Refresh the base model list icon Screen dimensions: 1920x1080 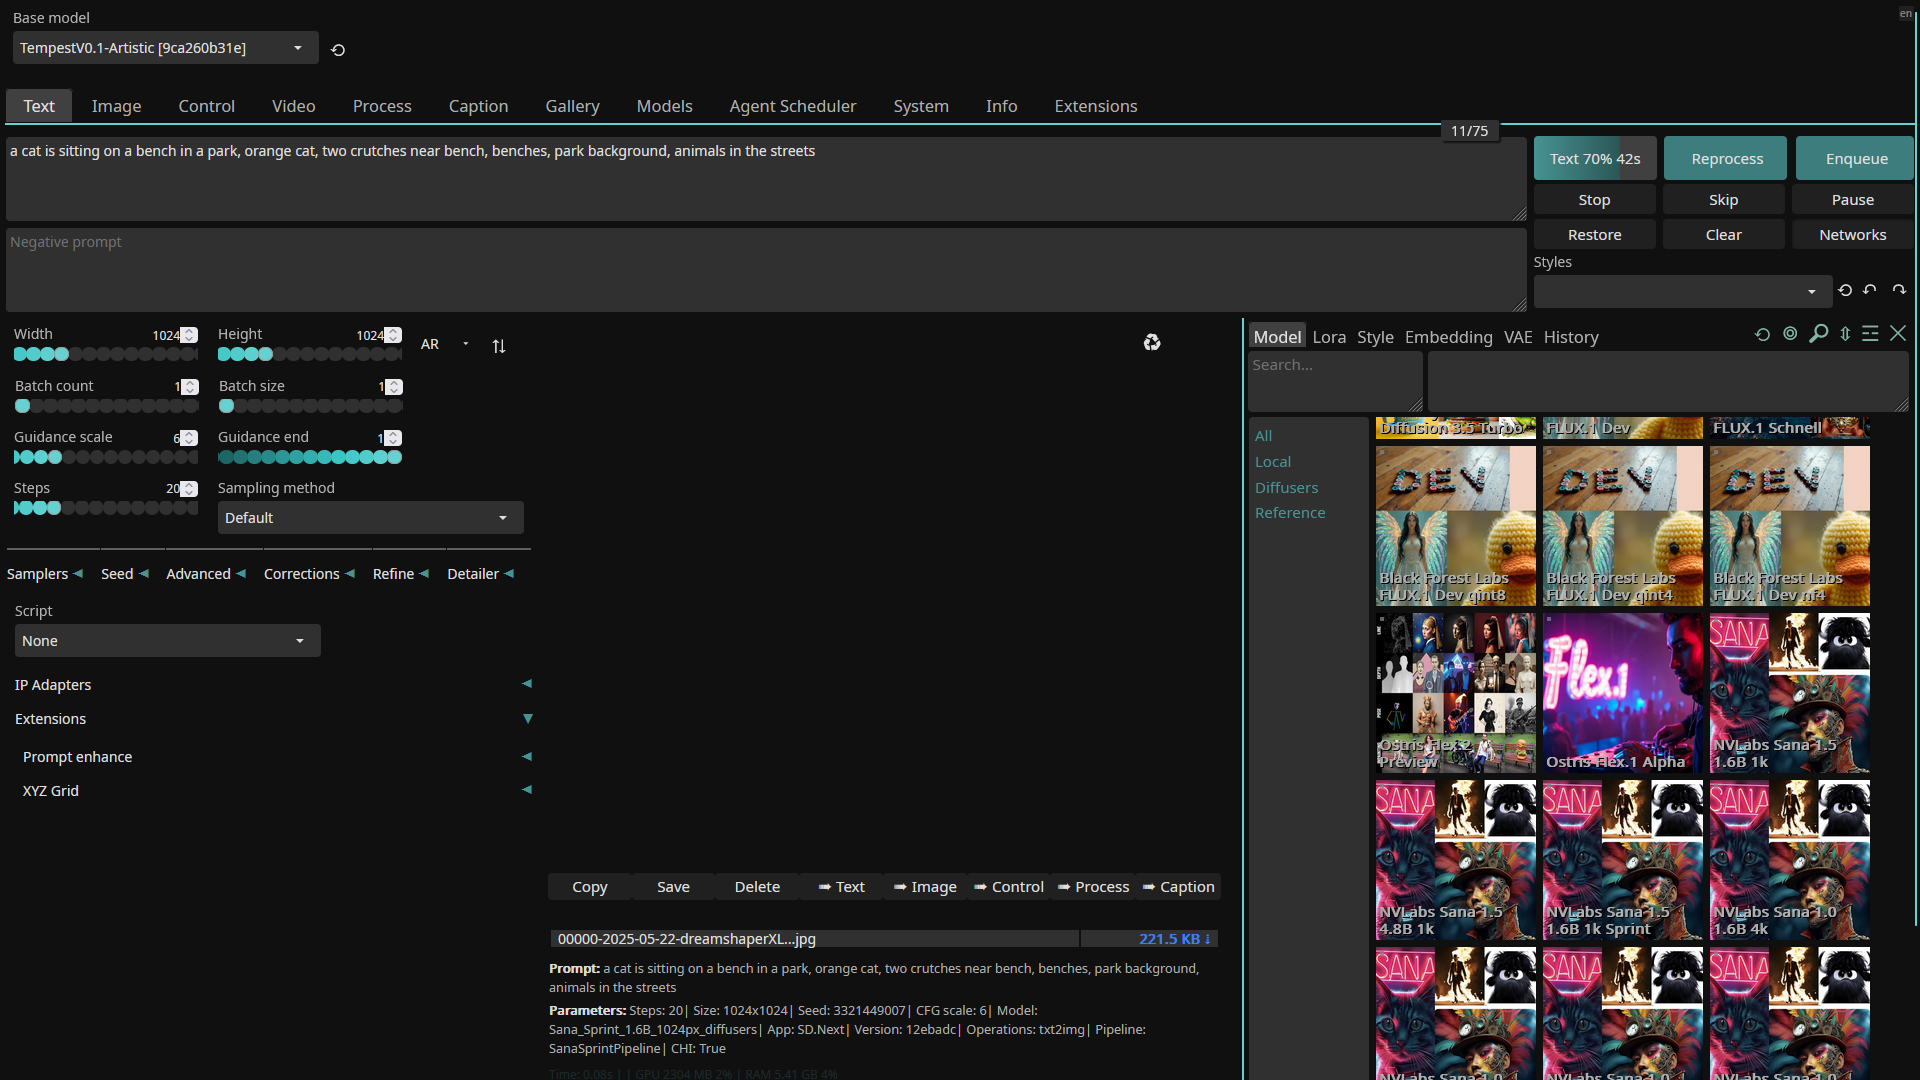[338, 50]
